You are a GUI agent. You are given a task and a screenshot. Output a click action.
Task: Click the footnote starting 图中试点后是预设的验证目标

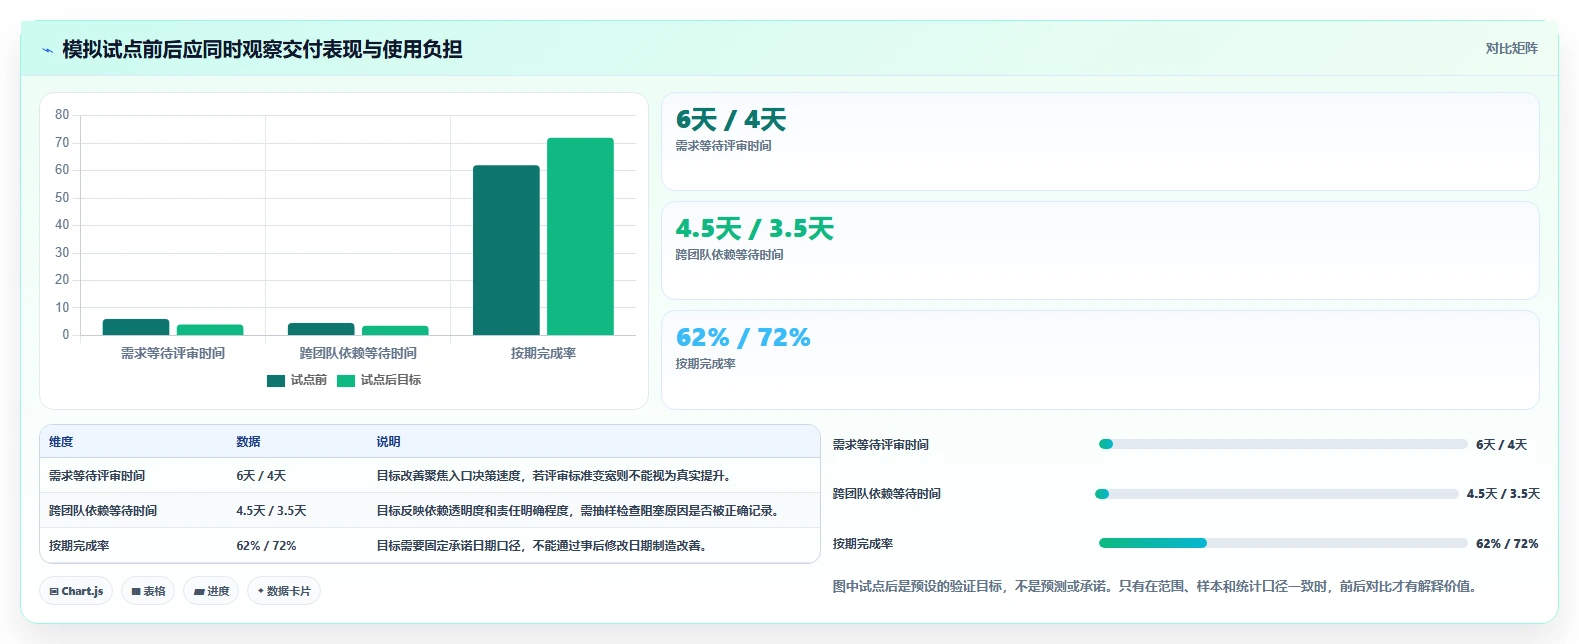click(x=1156, y=587)
